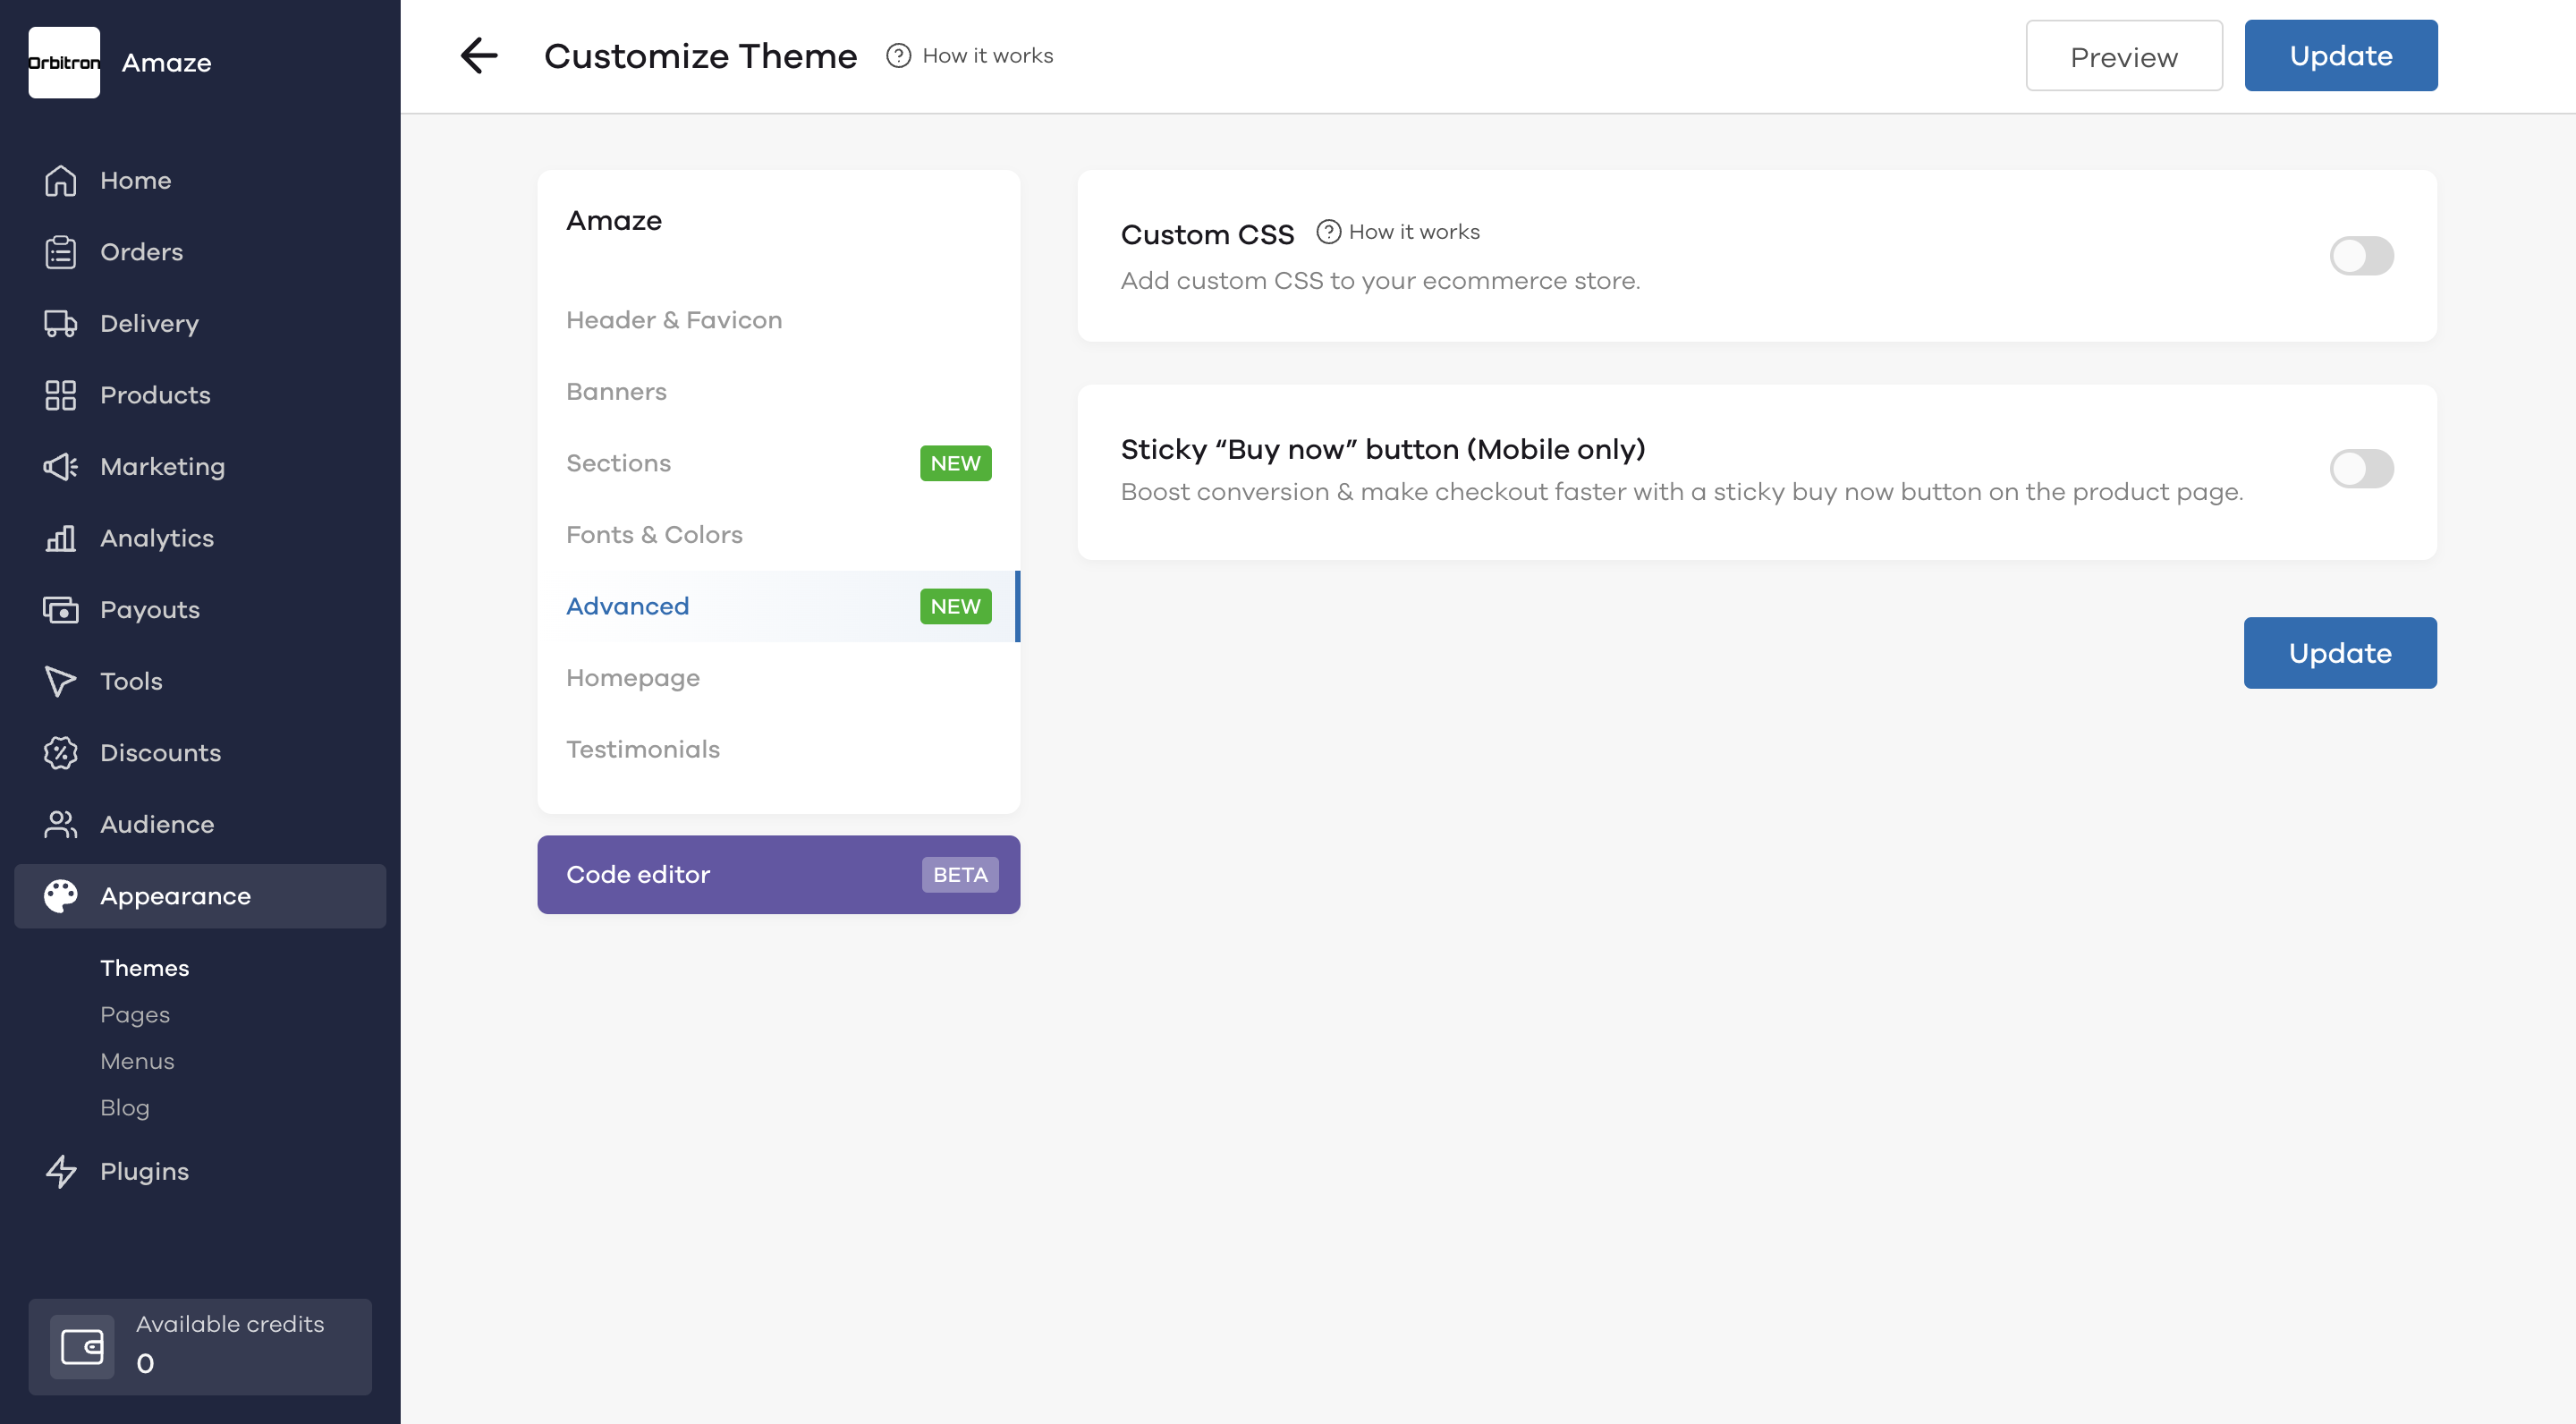Collapse the Appearance menu

[200, 896]
